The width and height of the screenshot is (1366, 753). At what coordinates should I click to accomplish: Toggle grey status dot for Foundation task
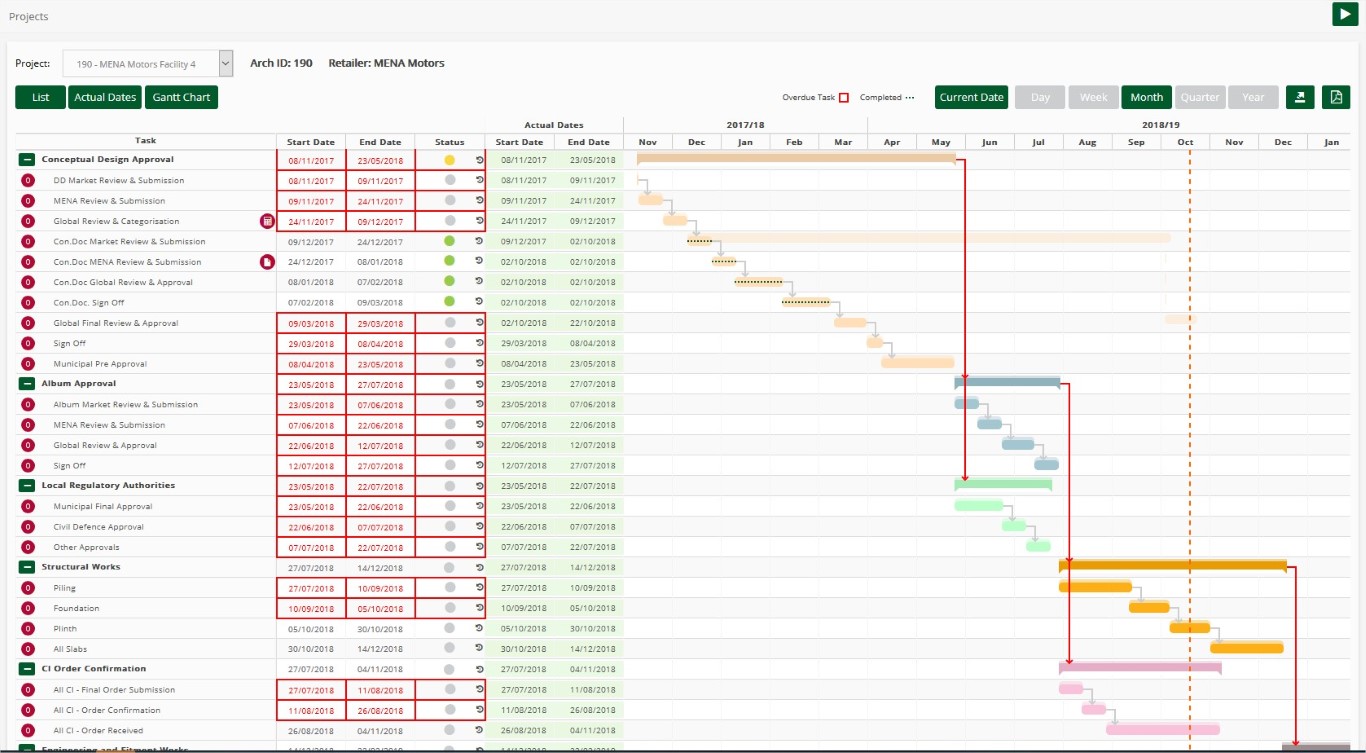click(450, 608)
